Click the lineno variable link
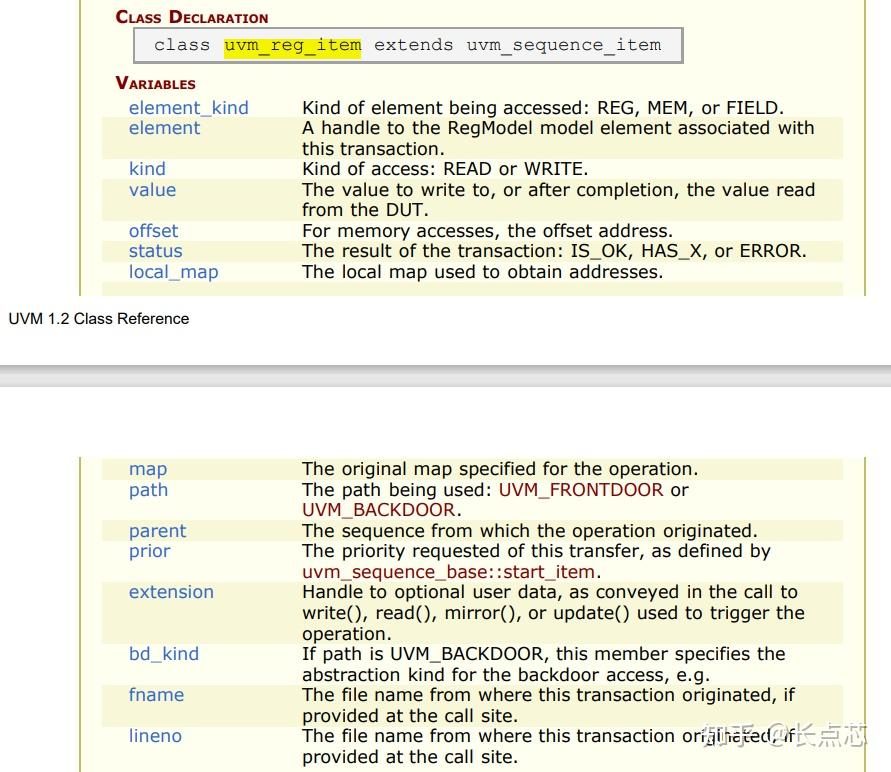Screen dimensions: 891x772 tap(155, 736)
